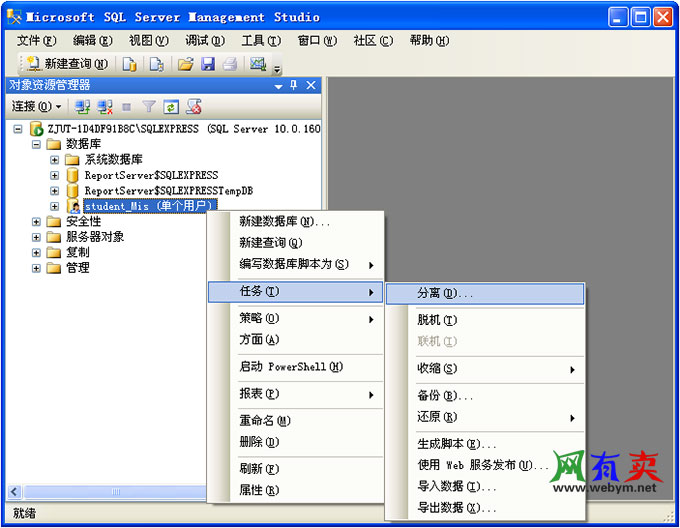Click the Analysis Services query icon
The image size is (680, 528).
(x=157, y=64)
